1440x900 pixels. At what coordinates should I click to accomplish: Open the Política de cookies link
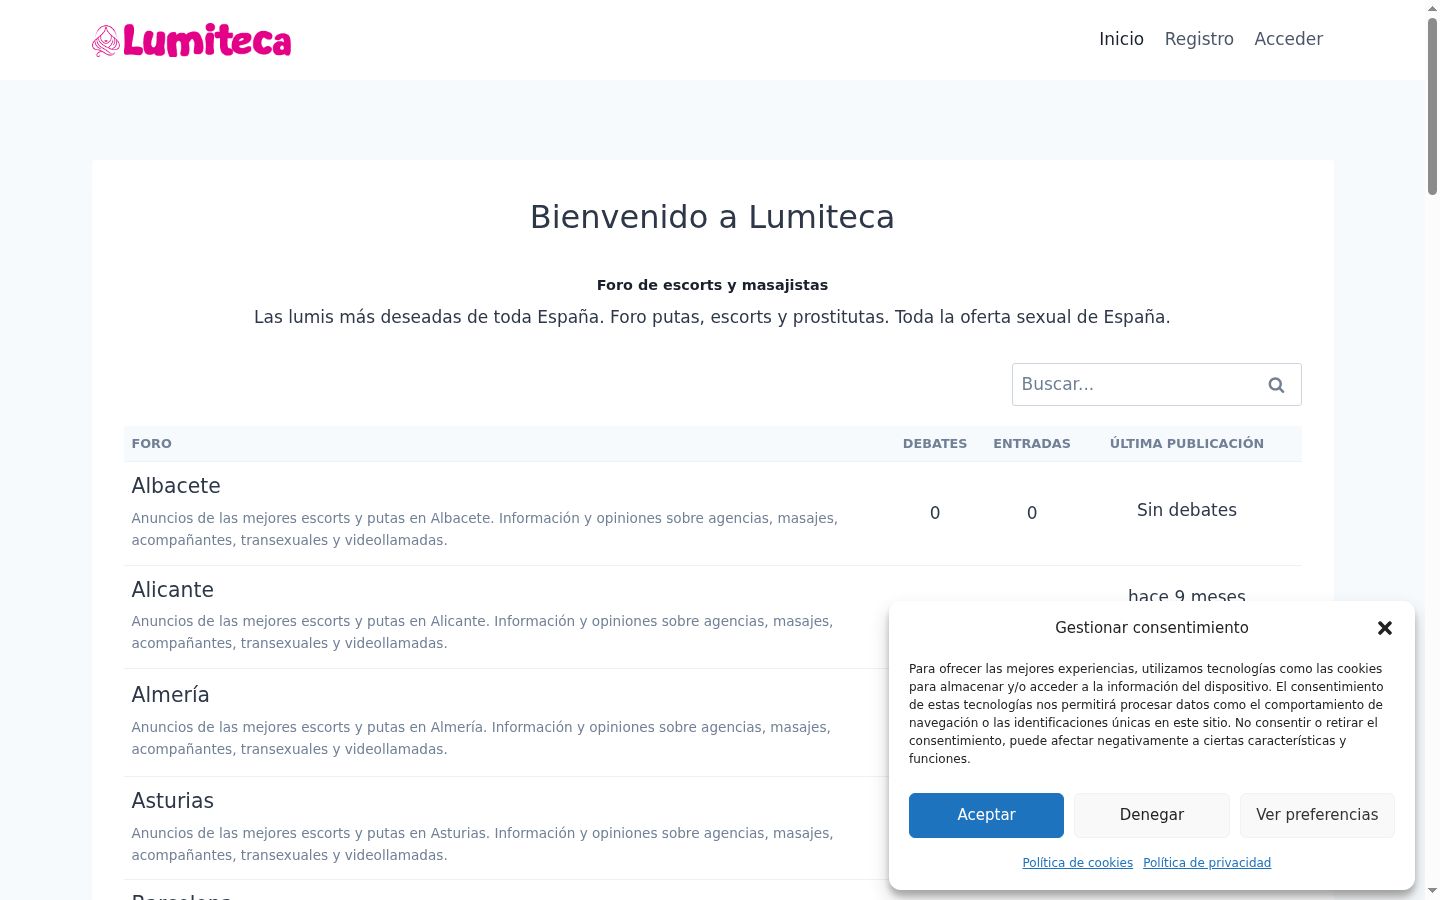[x=1077, y=863]
